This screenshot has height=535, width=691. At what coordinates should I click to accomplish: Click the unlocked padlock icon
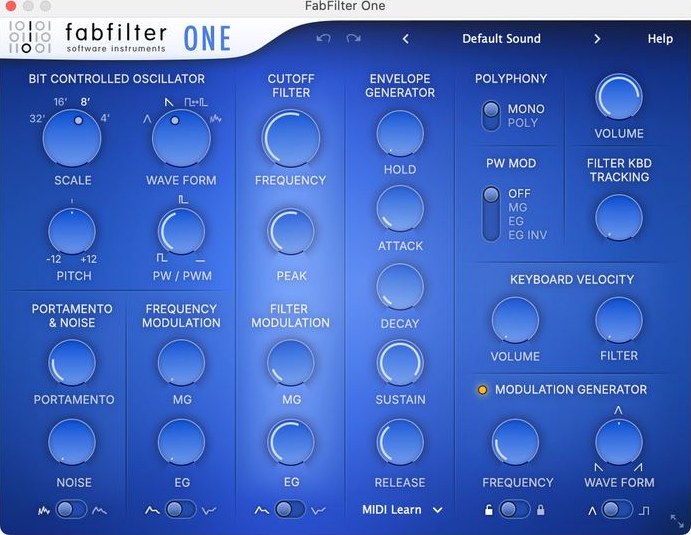[488, 510]
